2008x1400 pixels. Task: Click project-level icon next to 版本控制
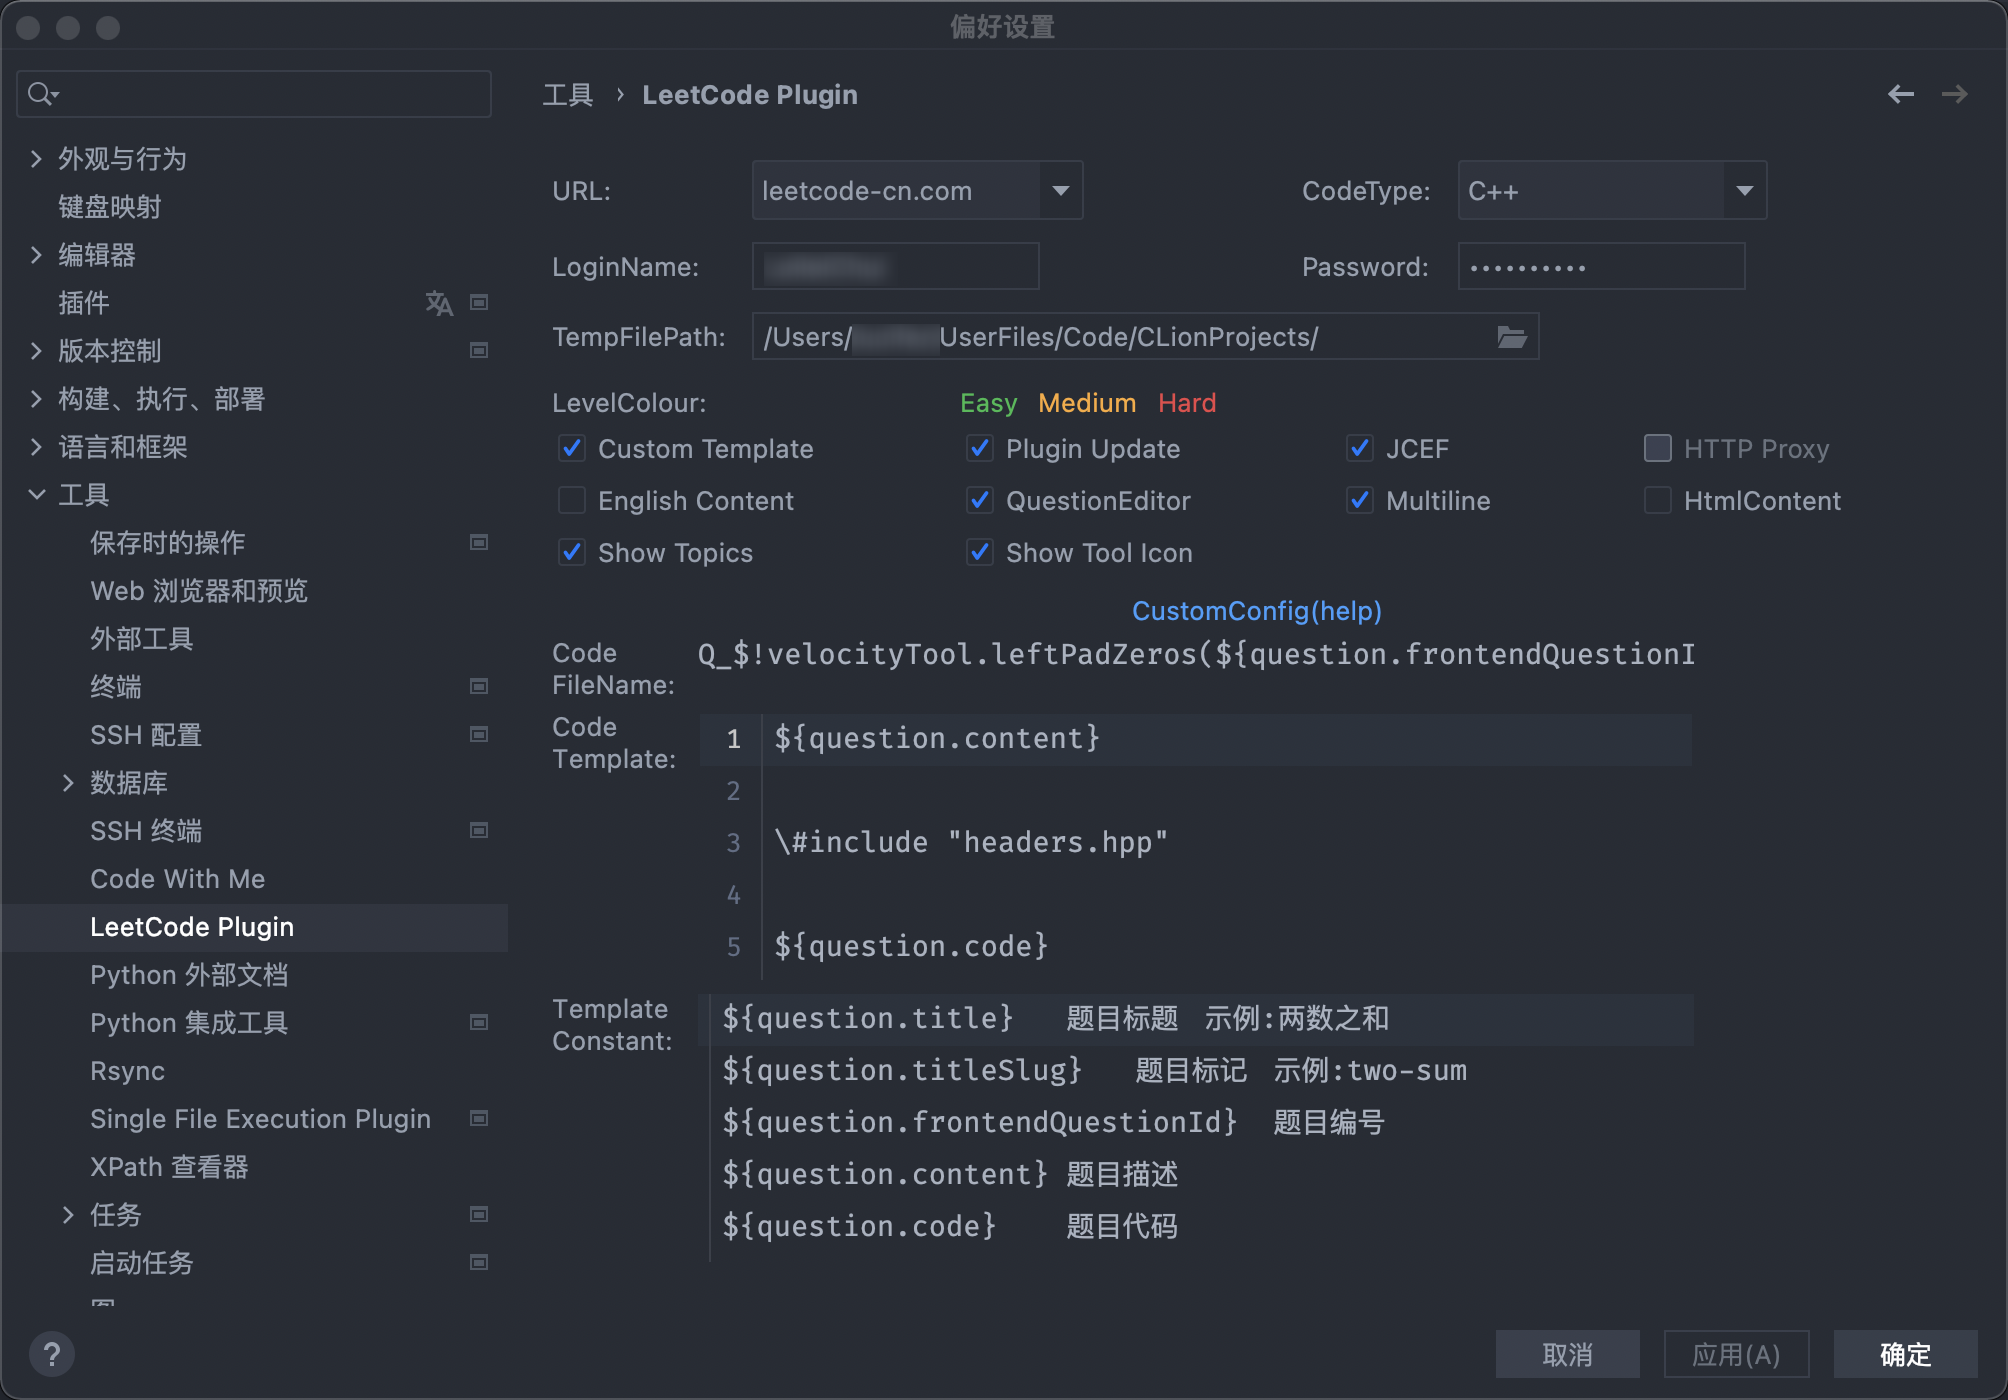[479, 351]
